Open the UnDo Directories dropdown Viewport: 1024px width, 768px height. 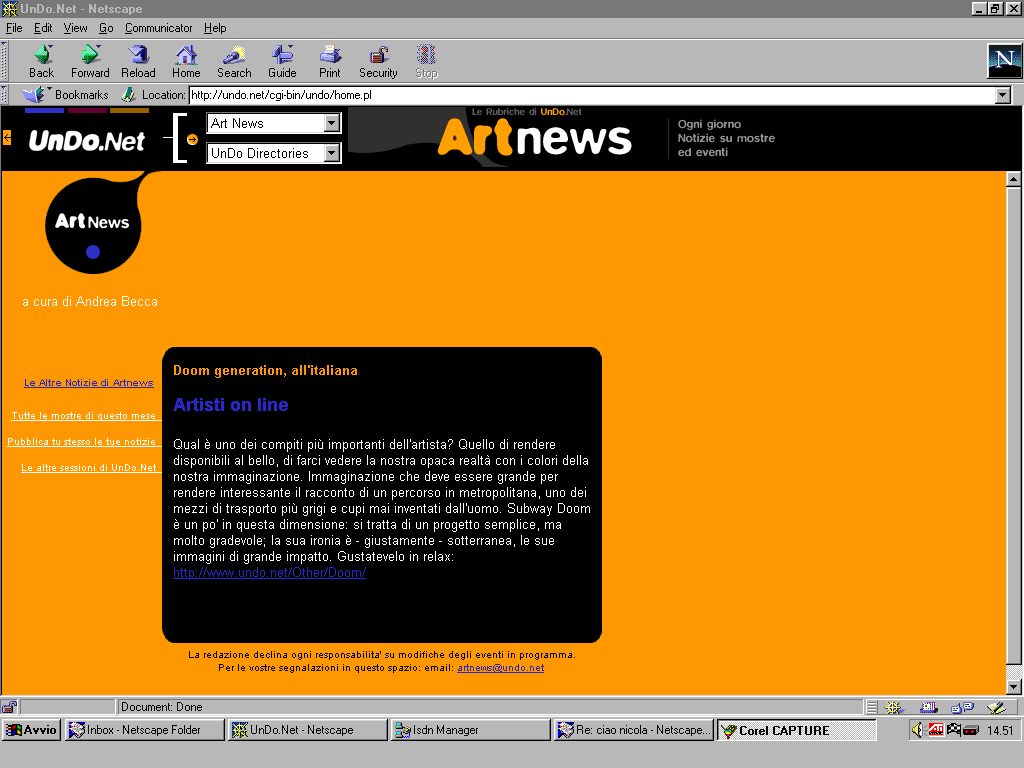tap(274, 153)
